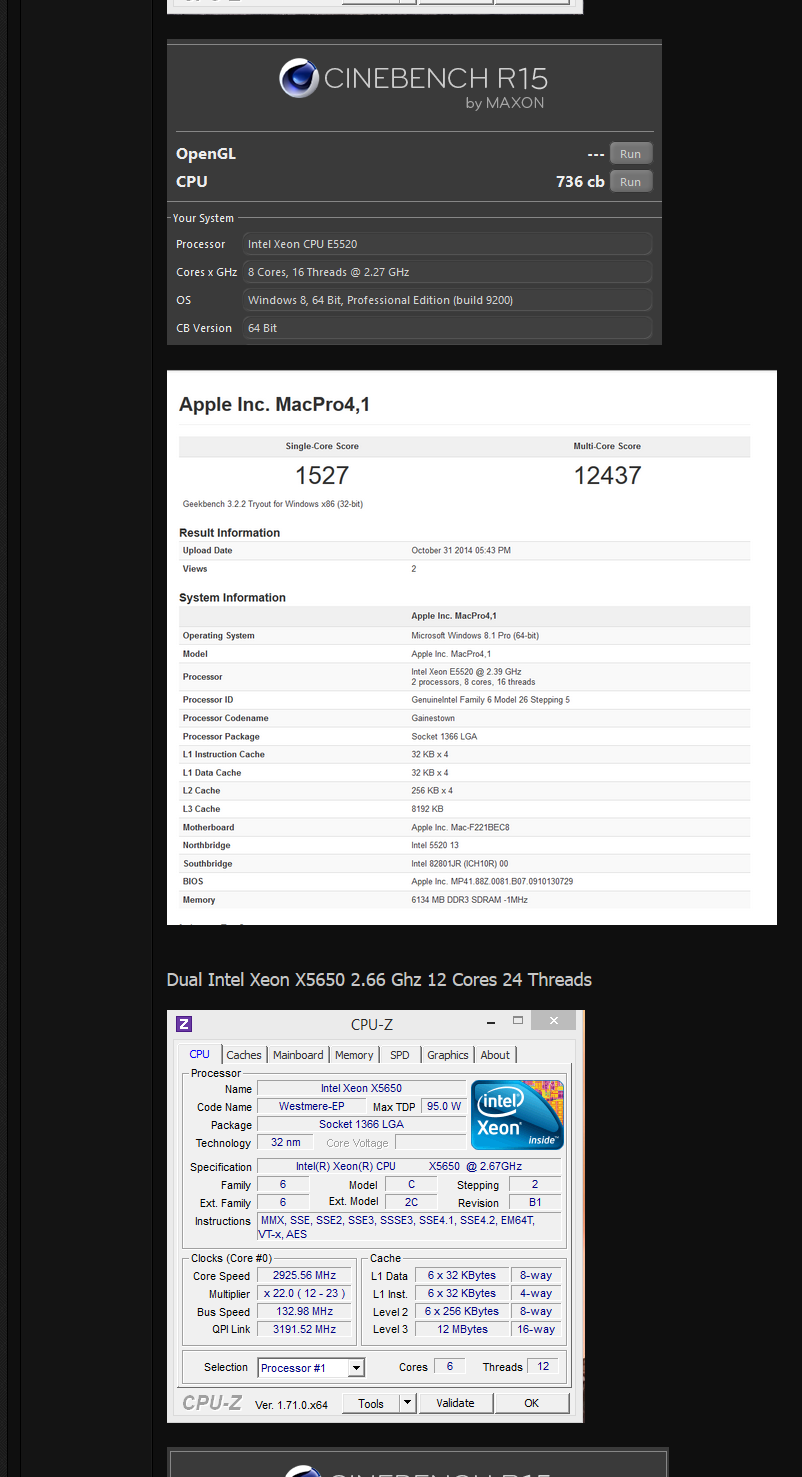This screenshot has height=1477, width=802.
Task: Click the 8 Cores, 16 Threads field
Action: pyautogui.click(x=448, y=272)
